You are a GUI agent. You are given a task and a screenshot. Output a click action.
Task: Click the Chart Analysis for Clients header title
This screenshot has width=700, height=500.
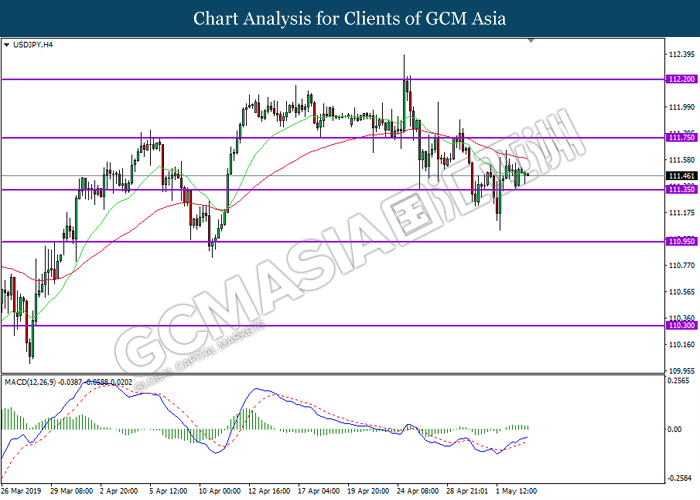pos(350,18)
